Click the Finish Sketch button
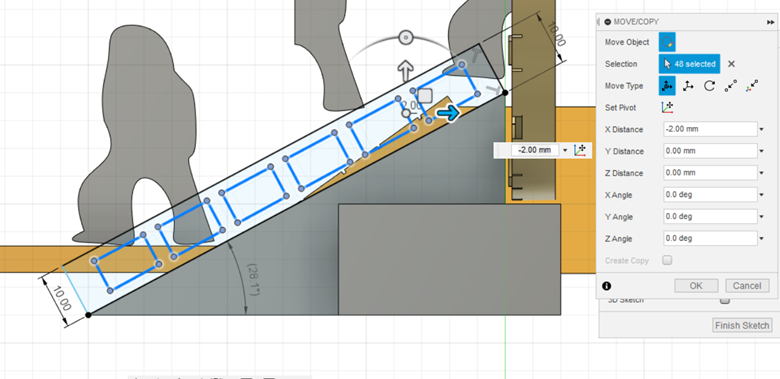The image size is (780, 379). tap(743, 326)
